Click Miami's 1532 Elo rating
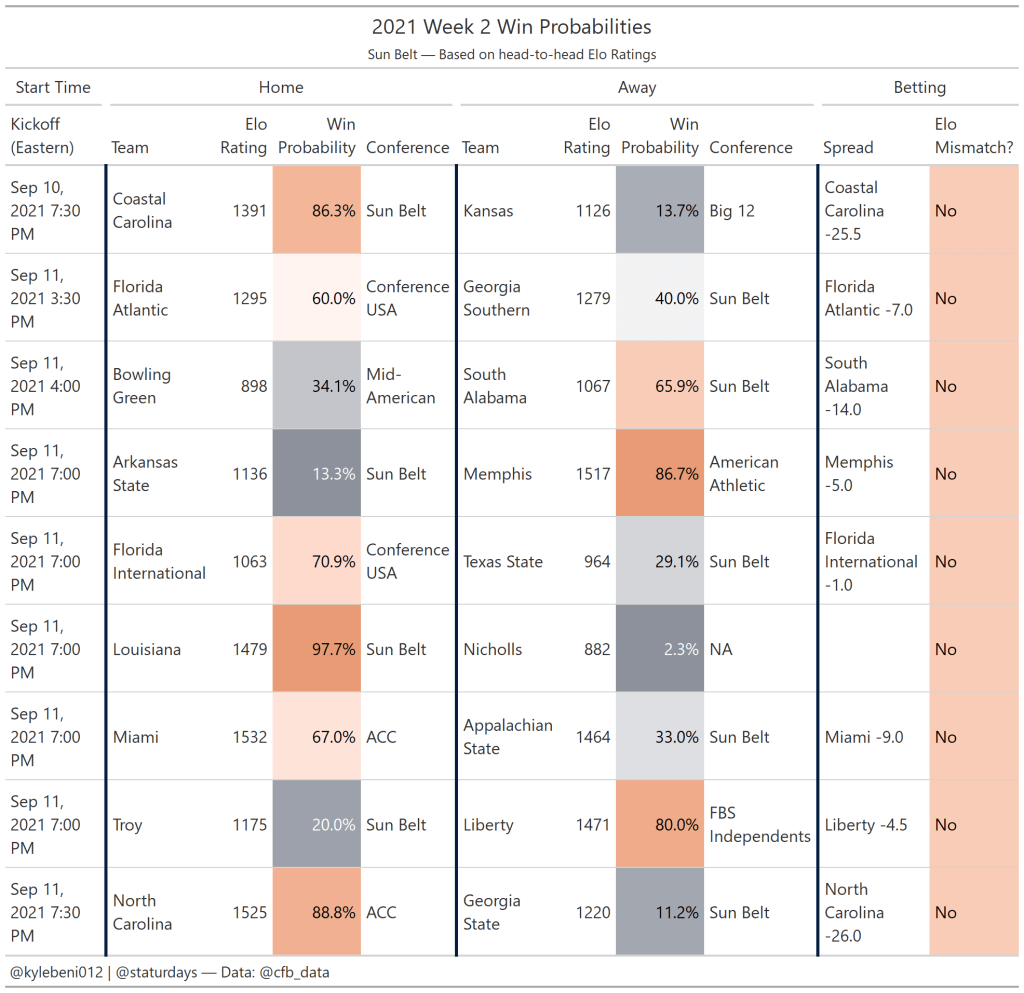This screenshot has height=993, width=1024. click(x=249, y=737)
